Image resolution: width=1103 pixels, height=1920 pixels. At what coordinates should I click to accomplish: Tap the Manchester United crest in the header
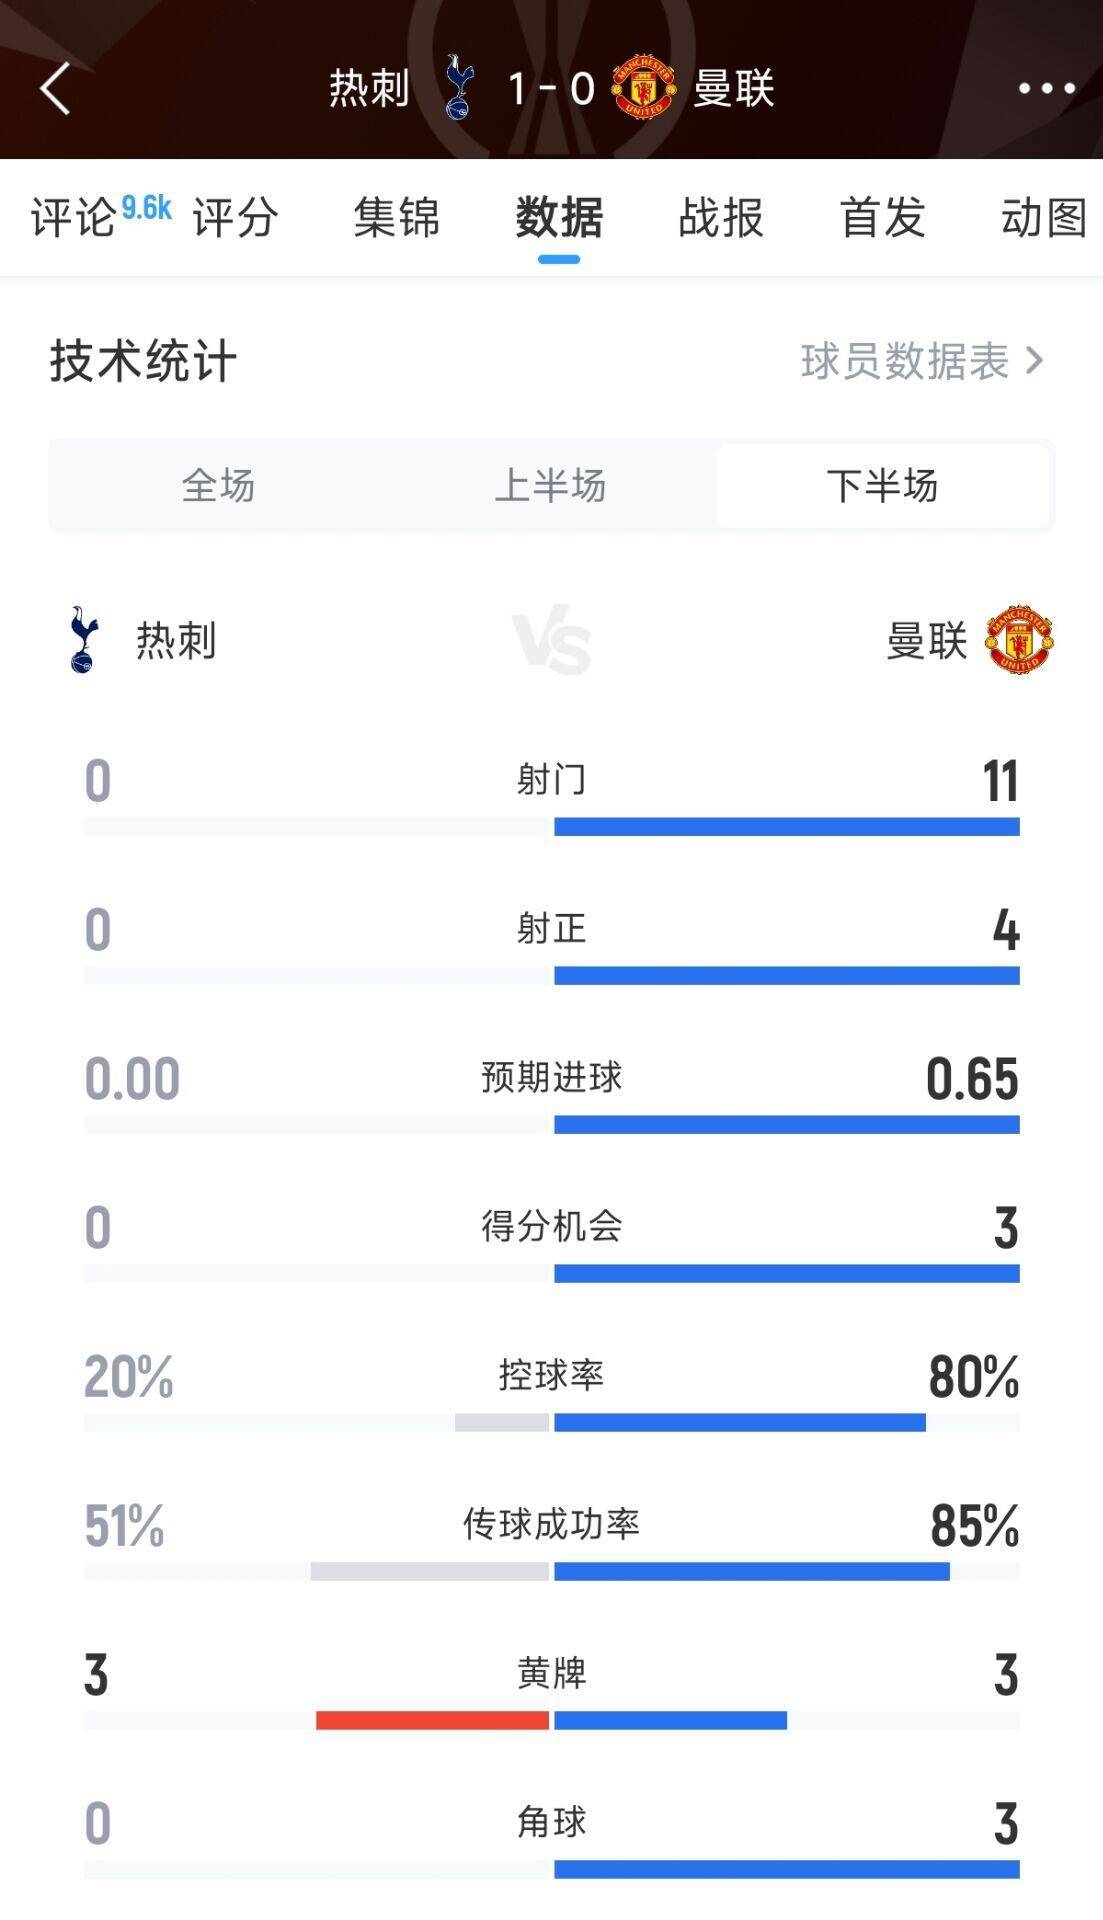pyautogui.click(x=645, y=88)
